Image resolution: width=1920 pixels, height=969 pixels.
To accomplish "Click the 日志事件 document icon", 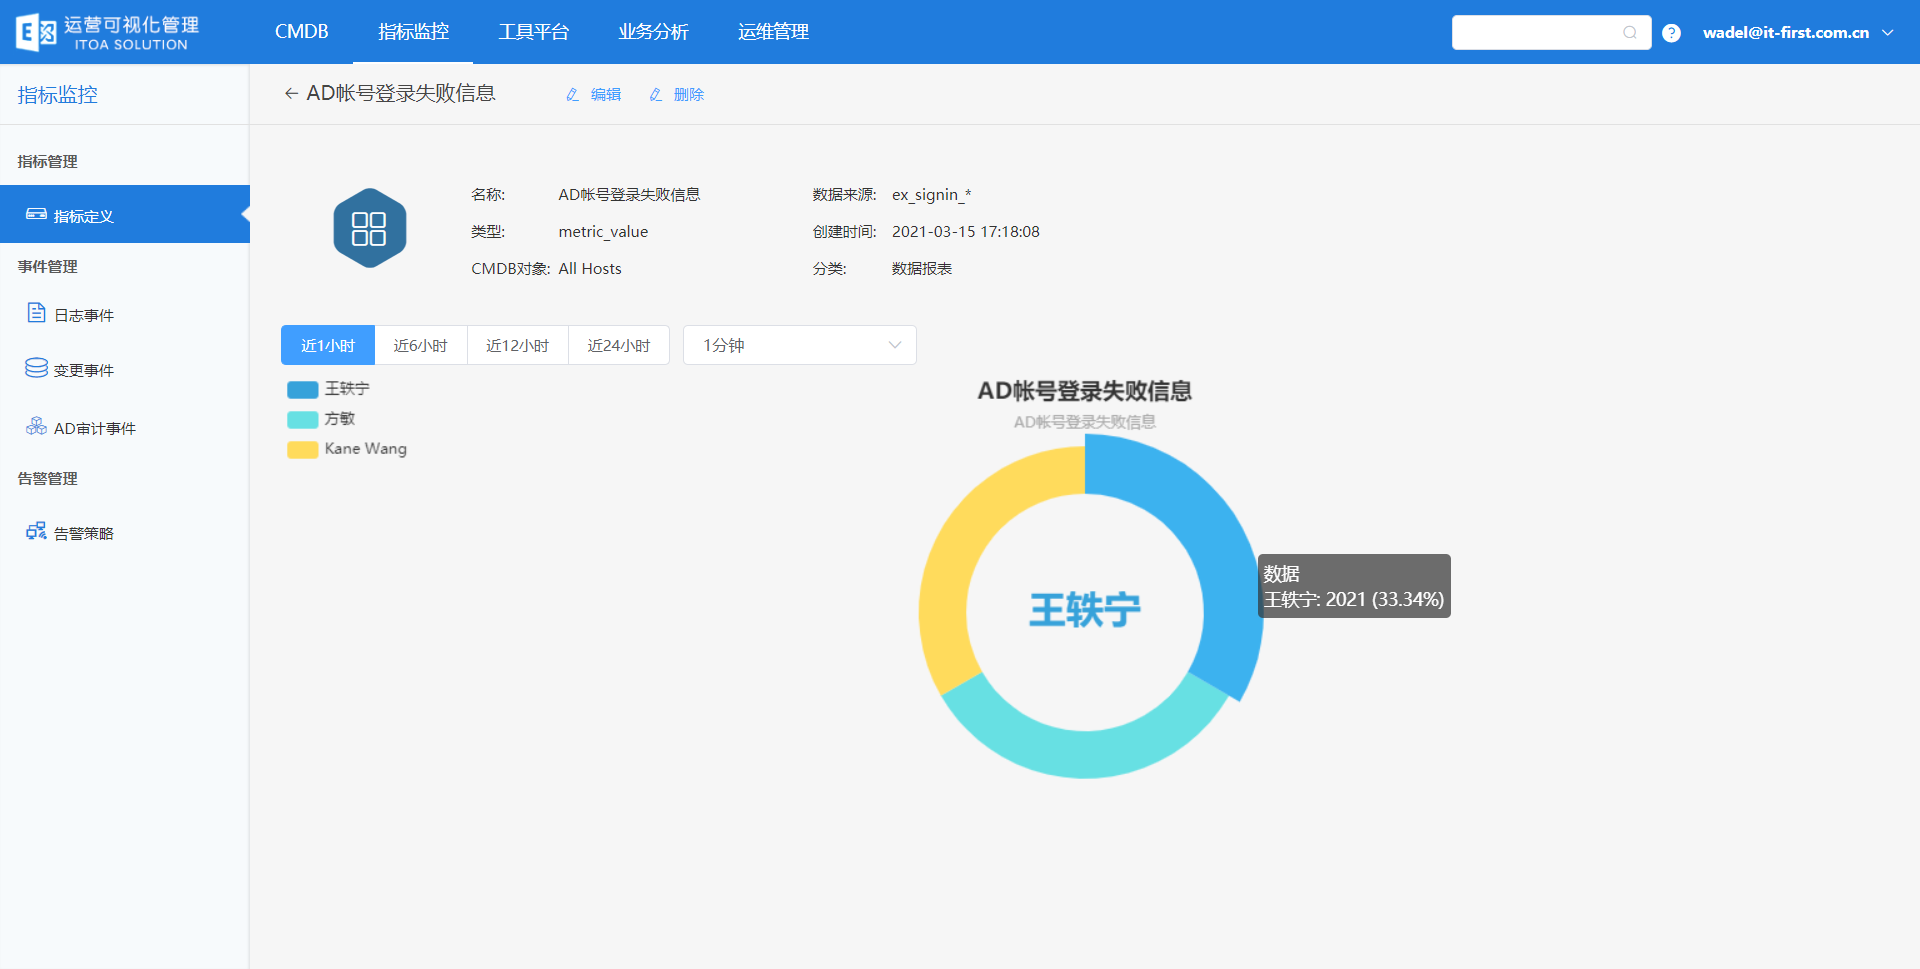I will 36,313.
